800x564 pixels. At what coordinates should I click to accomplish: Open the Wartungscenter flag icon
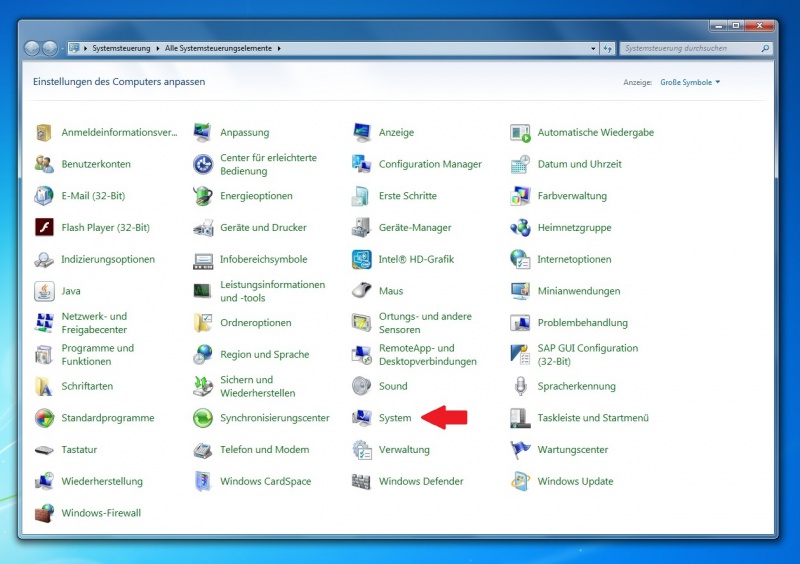click(520, 450)
